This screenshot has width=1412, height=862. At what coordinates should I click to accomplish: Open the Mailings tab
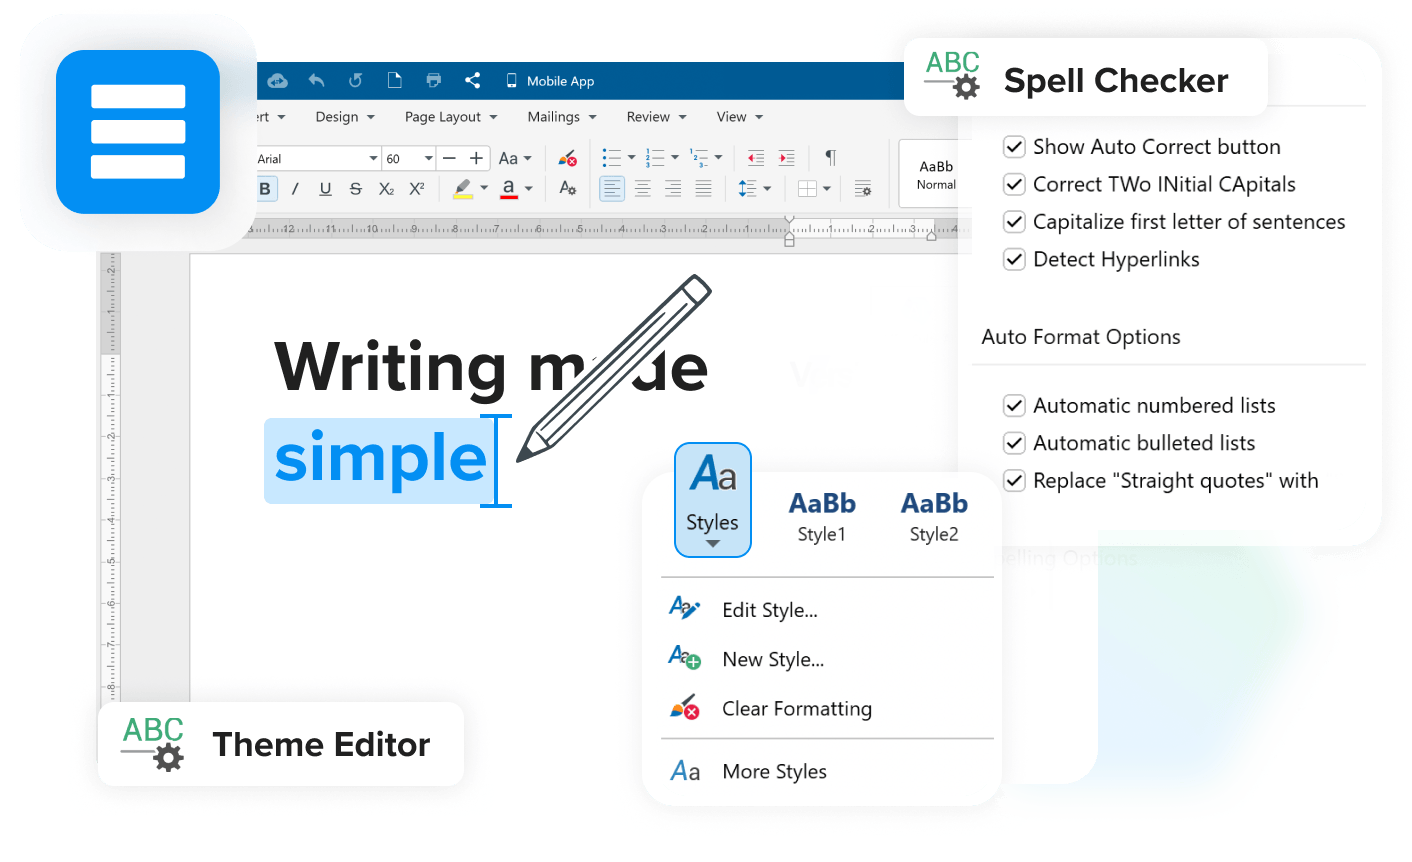(554, 117)
